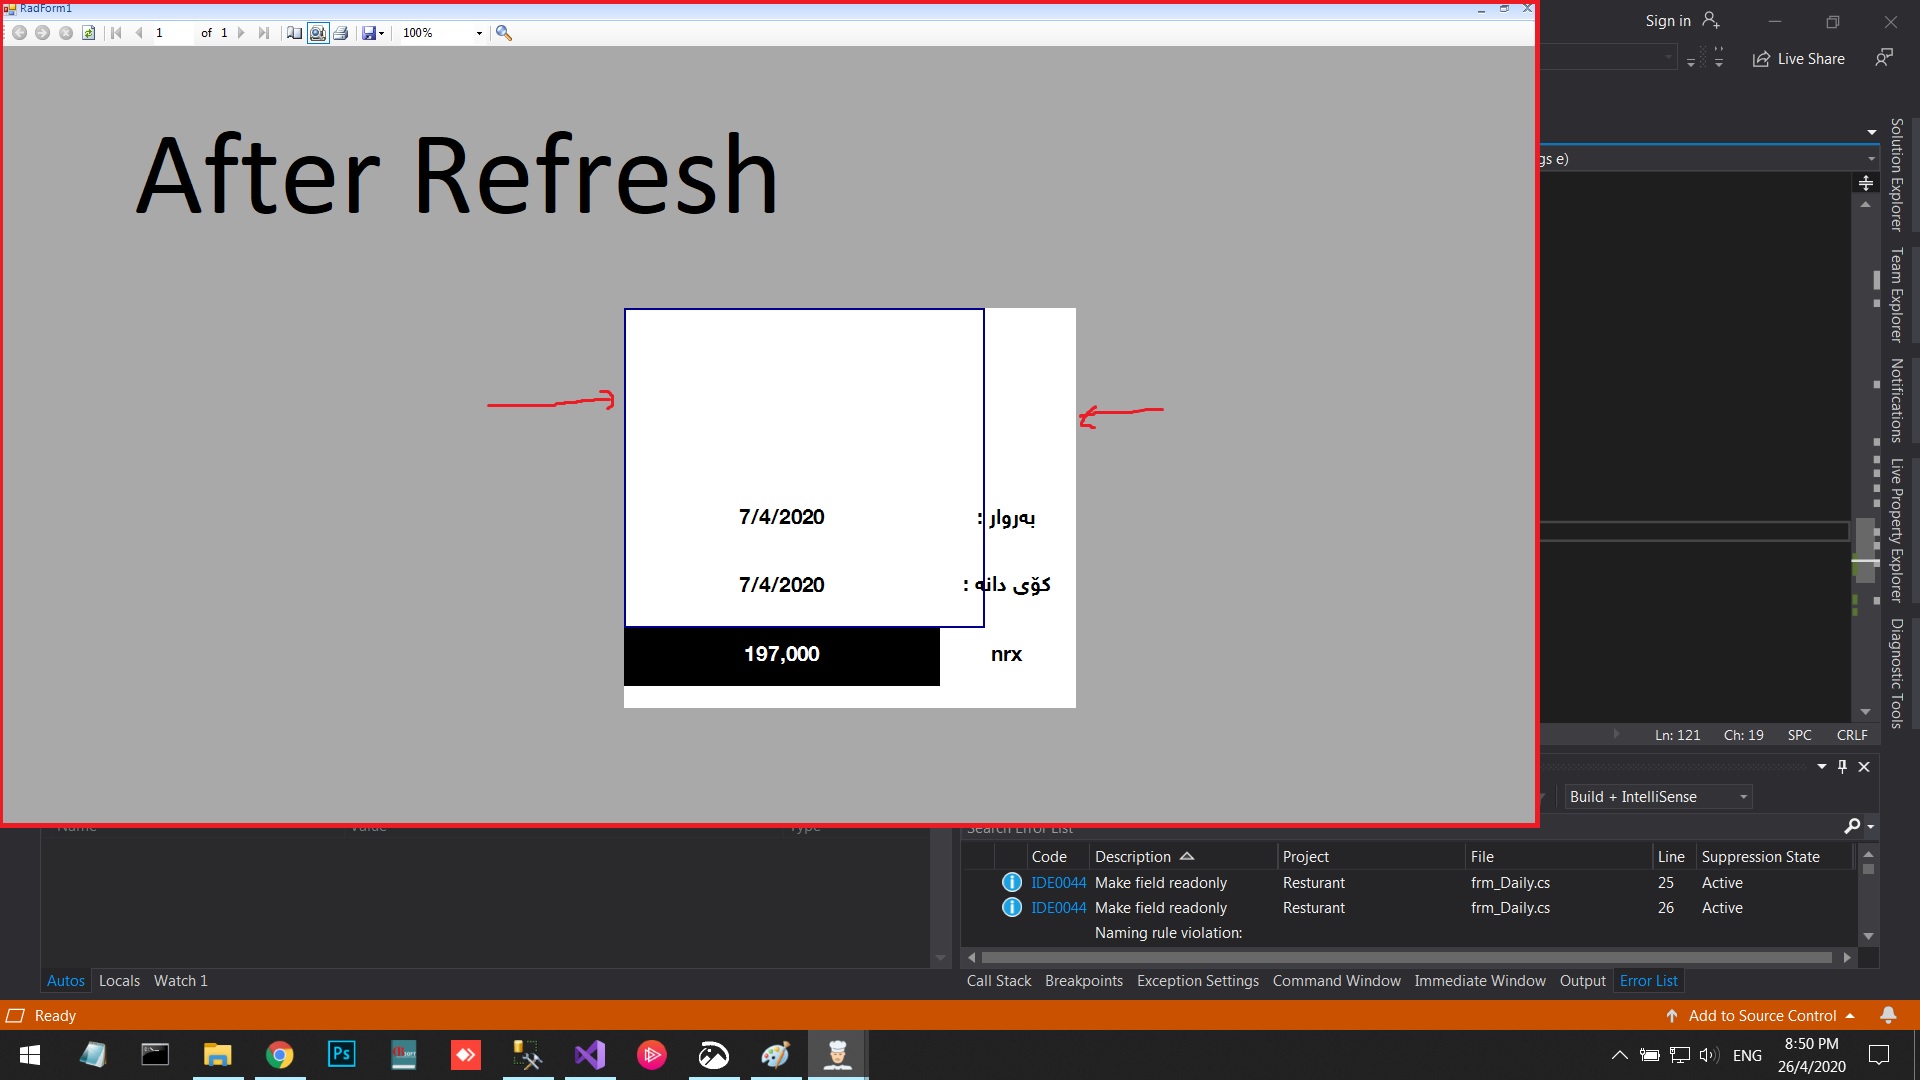The height and width of the screenshot is (1080, 1920).
Task: Expand the 100% zoom dropdown
Action: (479, 33)
